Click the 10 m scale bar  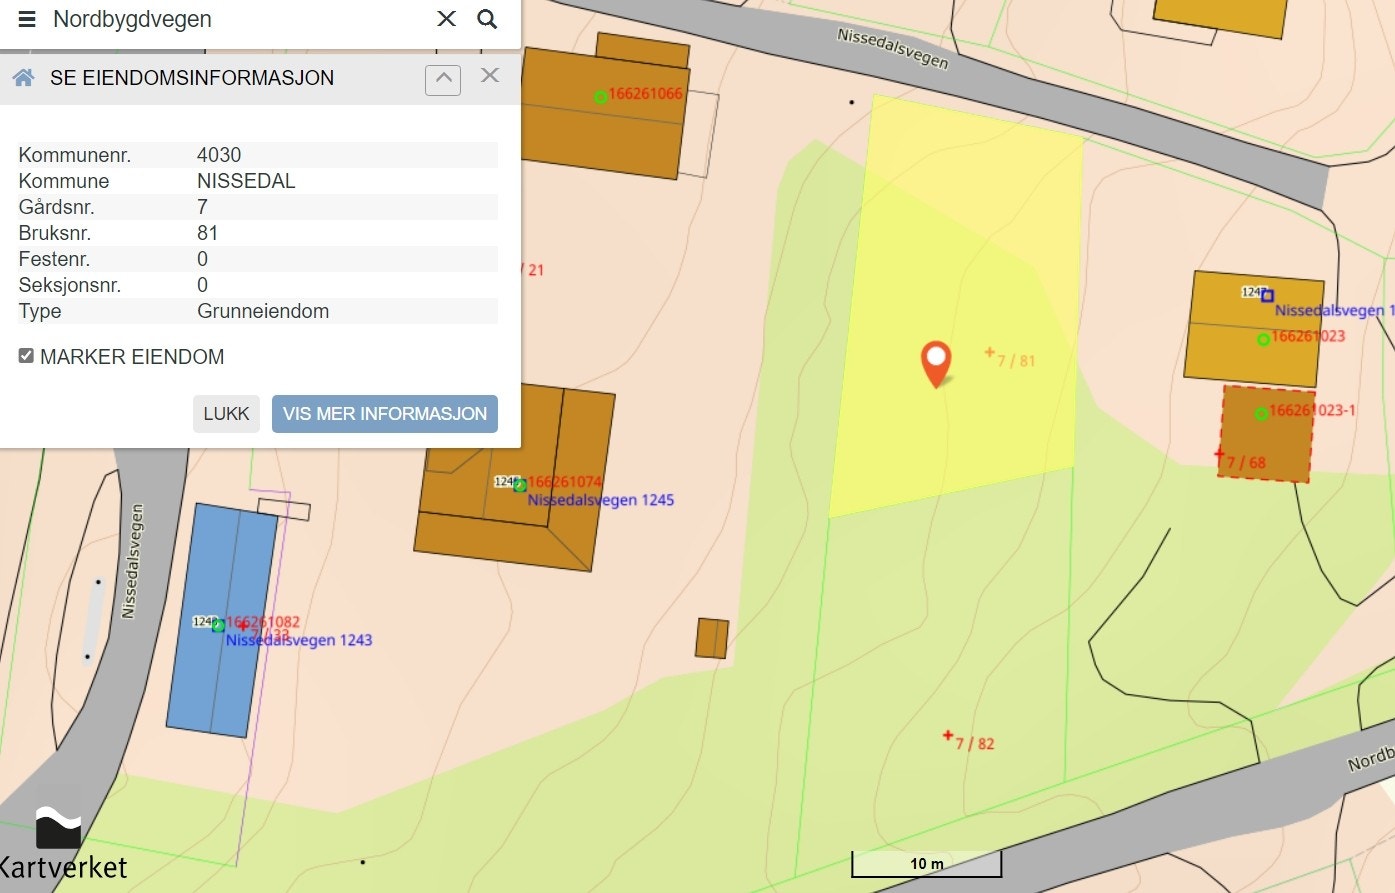(926, 864)
